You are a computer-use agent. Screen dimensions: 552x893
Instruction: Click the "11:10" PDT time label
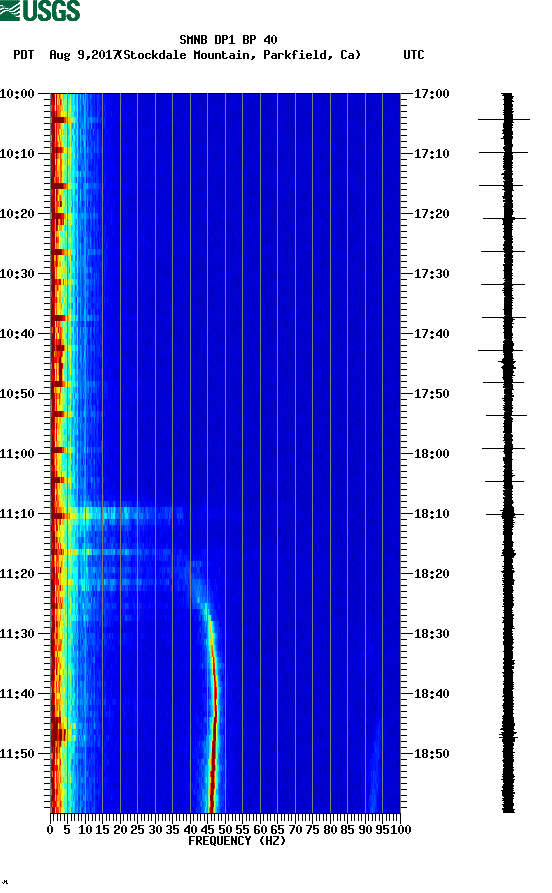point(17,513)
